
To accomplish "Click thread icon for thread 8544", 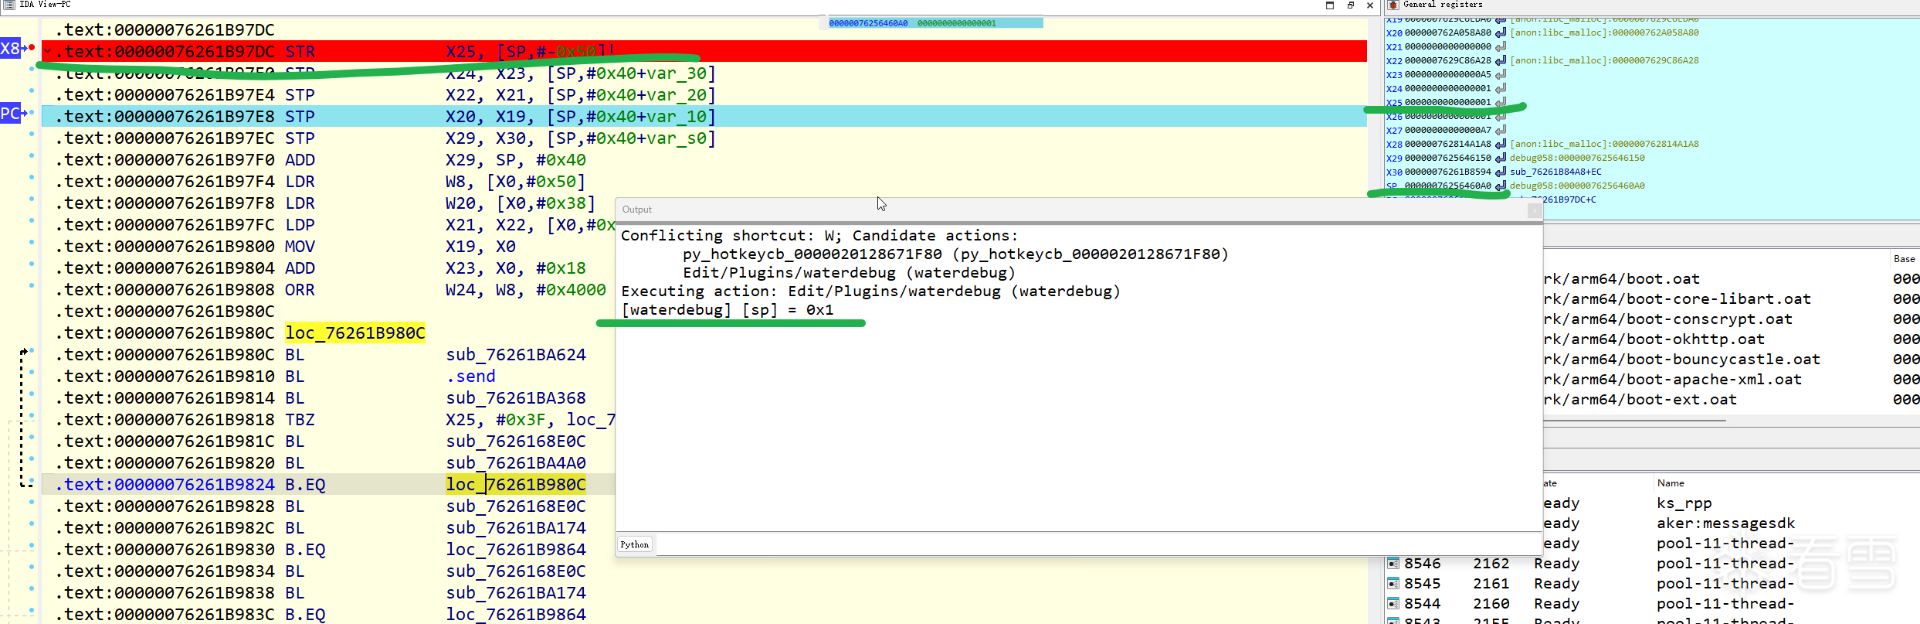I will click(x=1393, y=604).
